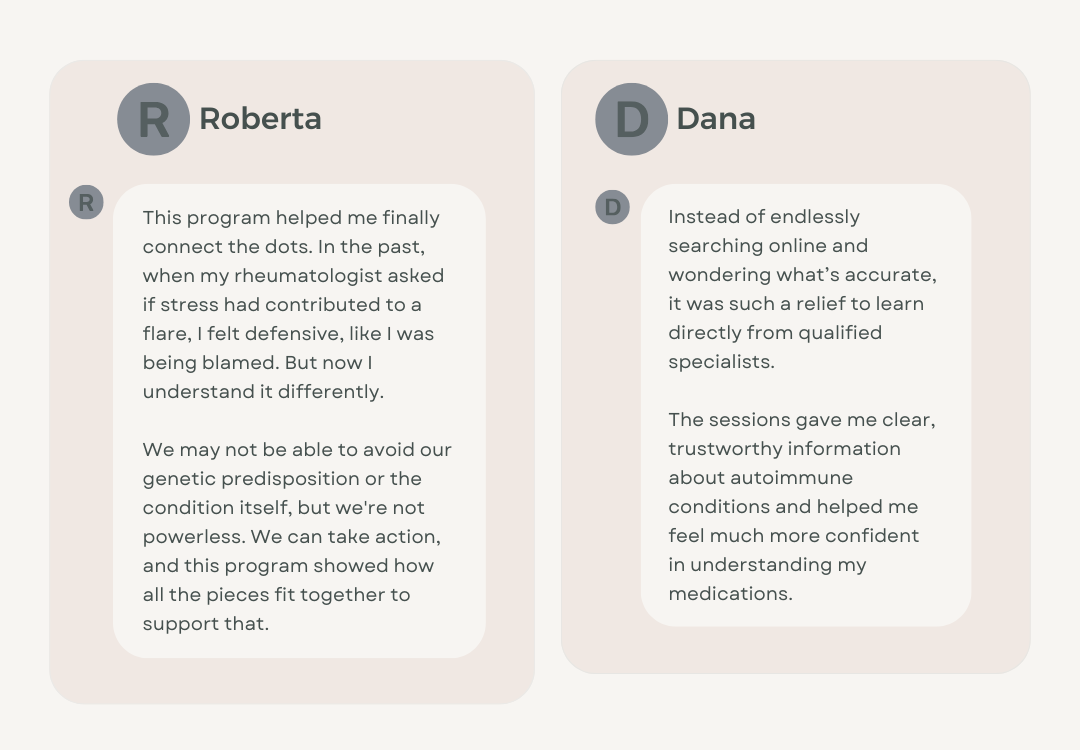1080x750 pixels.
Task: Select the small D avatar beside Dana's message
Action: (612, 207)
